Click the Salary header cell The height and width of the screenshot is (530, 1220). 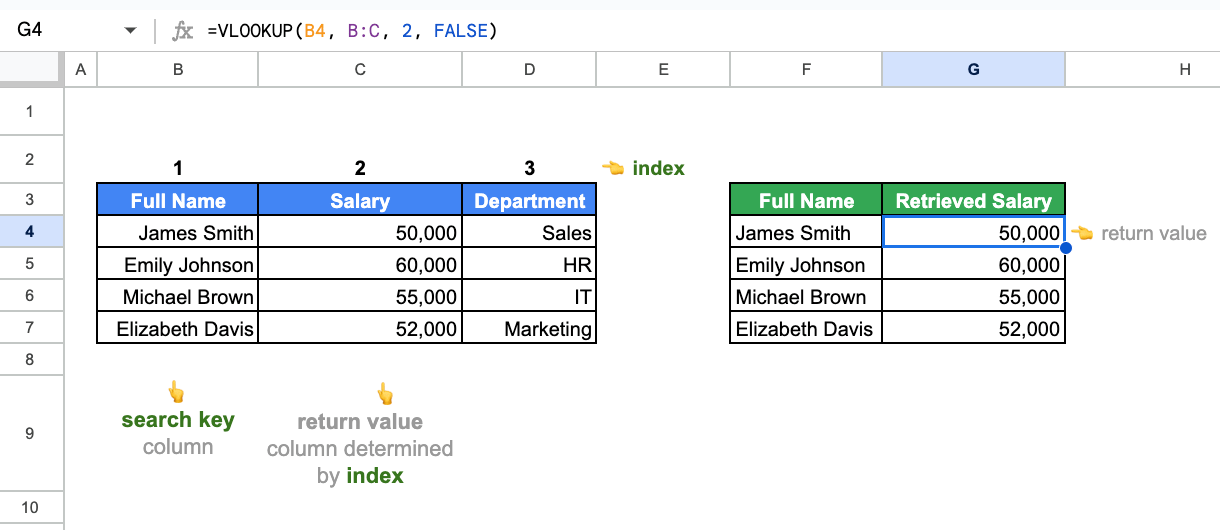click(360, 200)
